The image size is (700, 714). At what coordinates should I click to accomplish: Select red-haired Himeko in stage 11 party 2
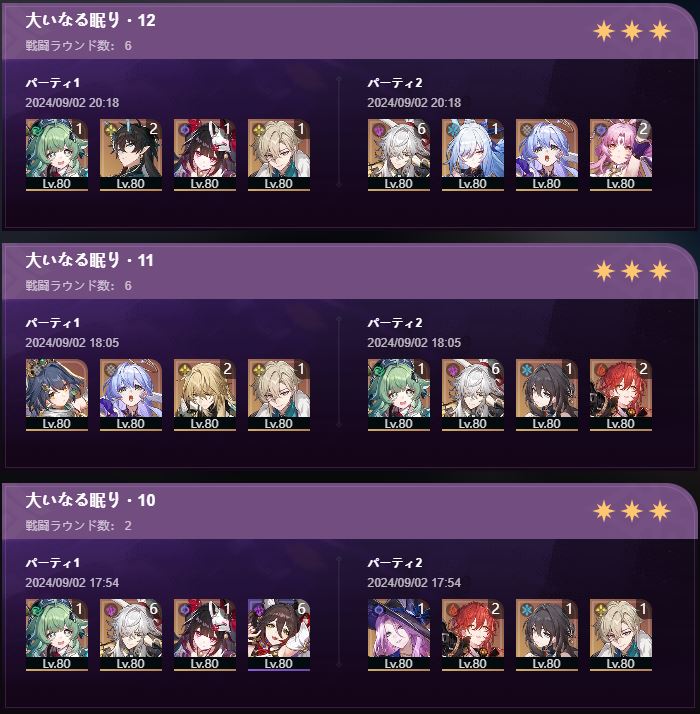621,395
